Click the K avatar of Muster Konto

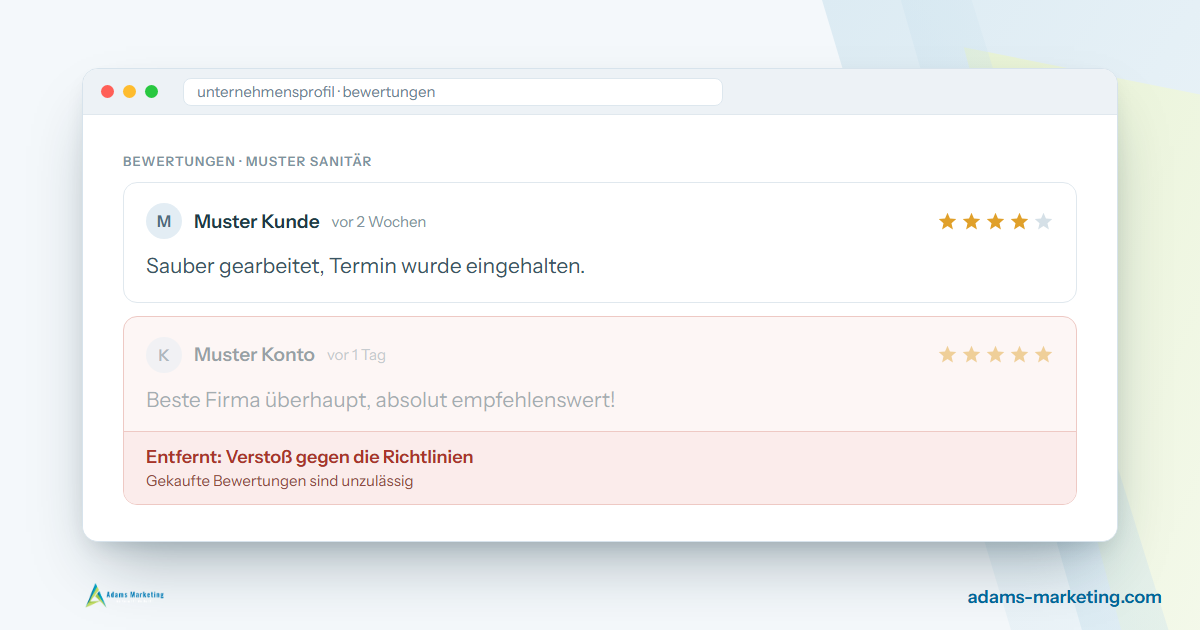(164, 355)
